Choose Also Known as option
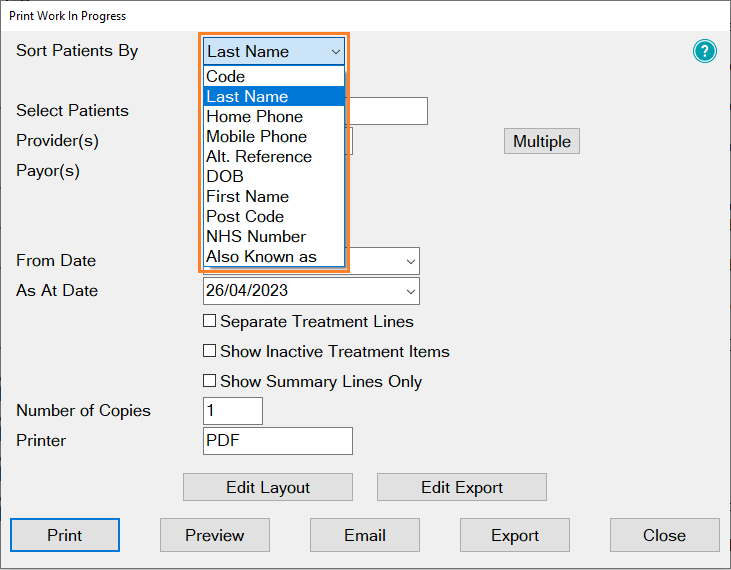This screenshot has height=570, width=731. 274,257
